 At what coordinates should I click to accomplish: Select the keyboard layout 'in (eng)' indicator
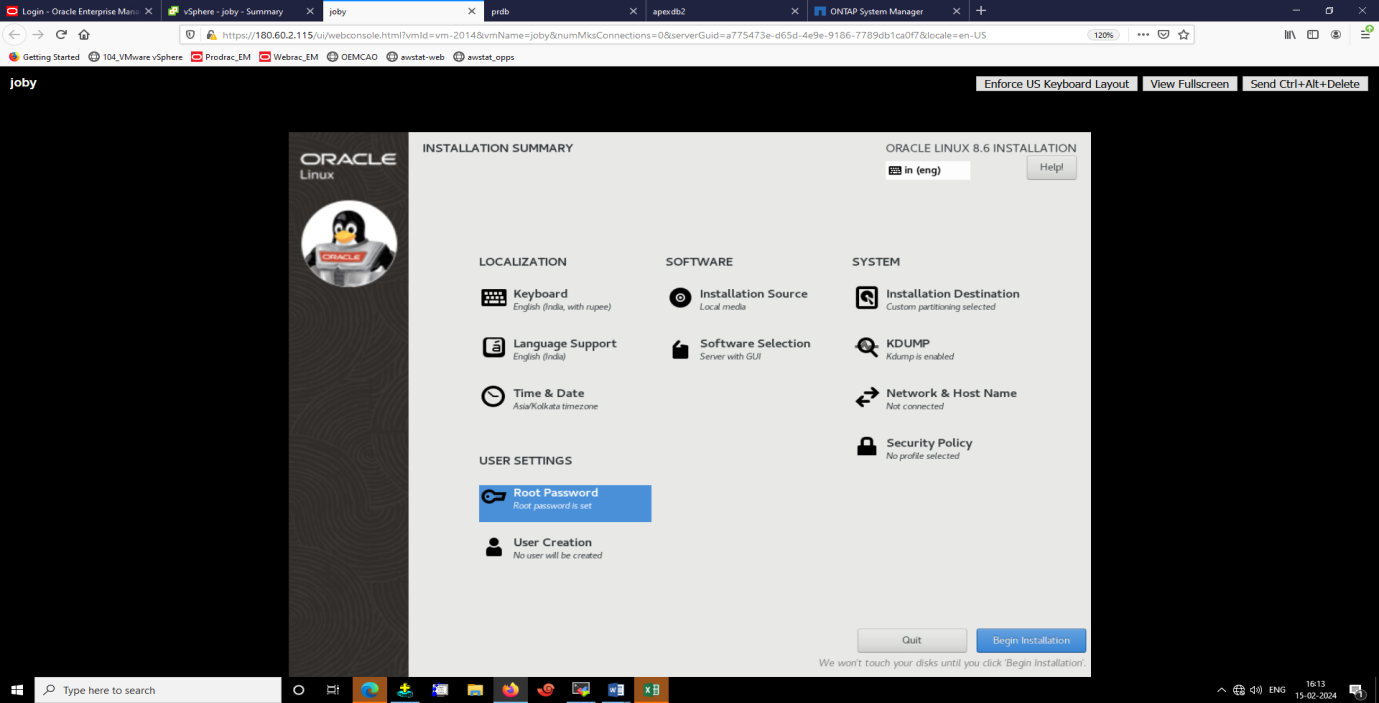(x=927, y=171)
